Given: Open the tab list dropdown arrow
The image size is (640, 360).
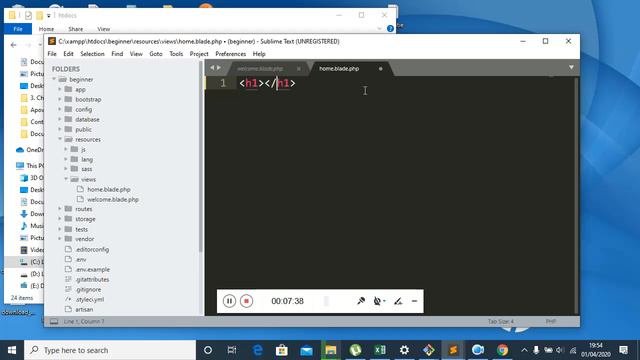Looking at the screenshot, I should (571, 67).
